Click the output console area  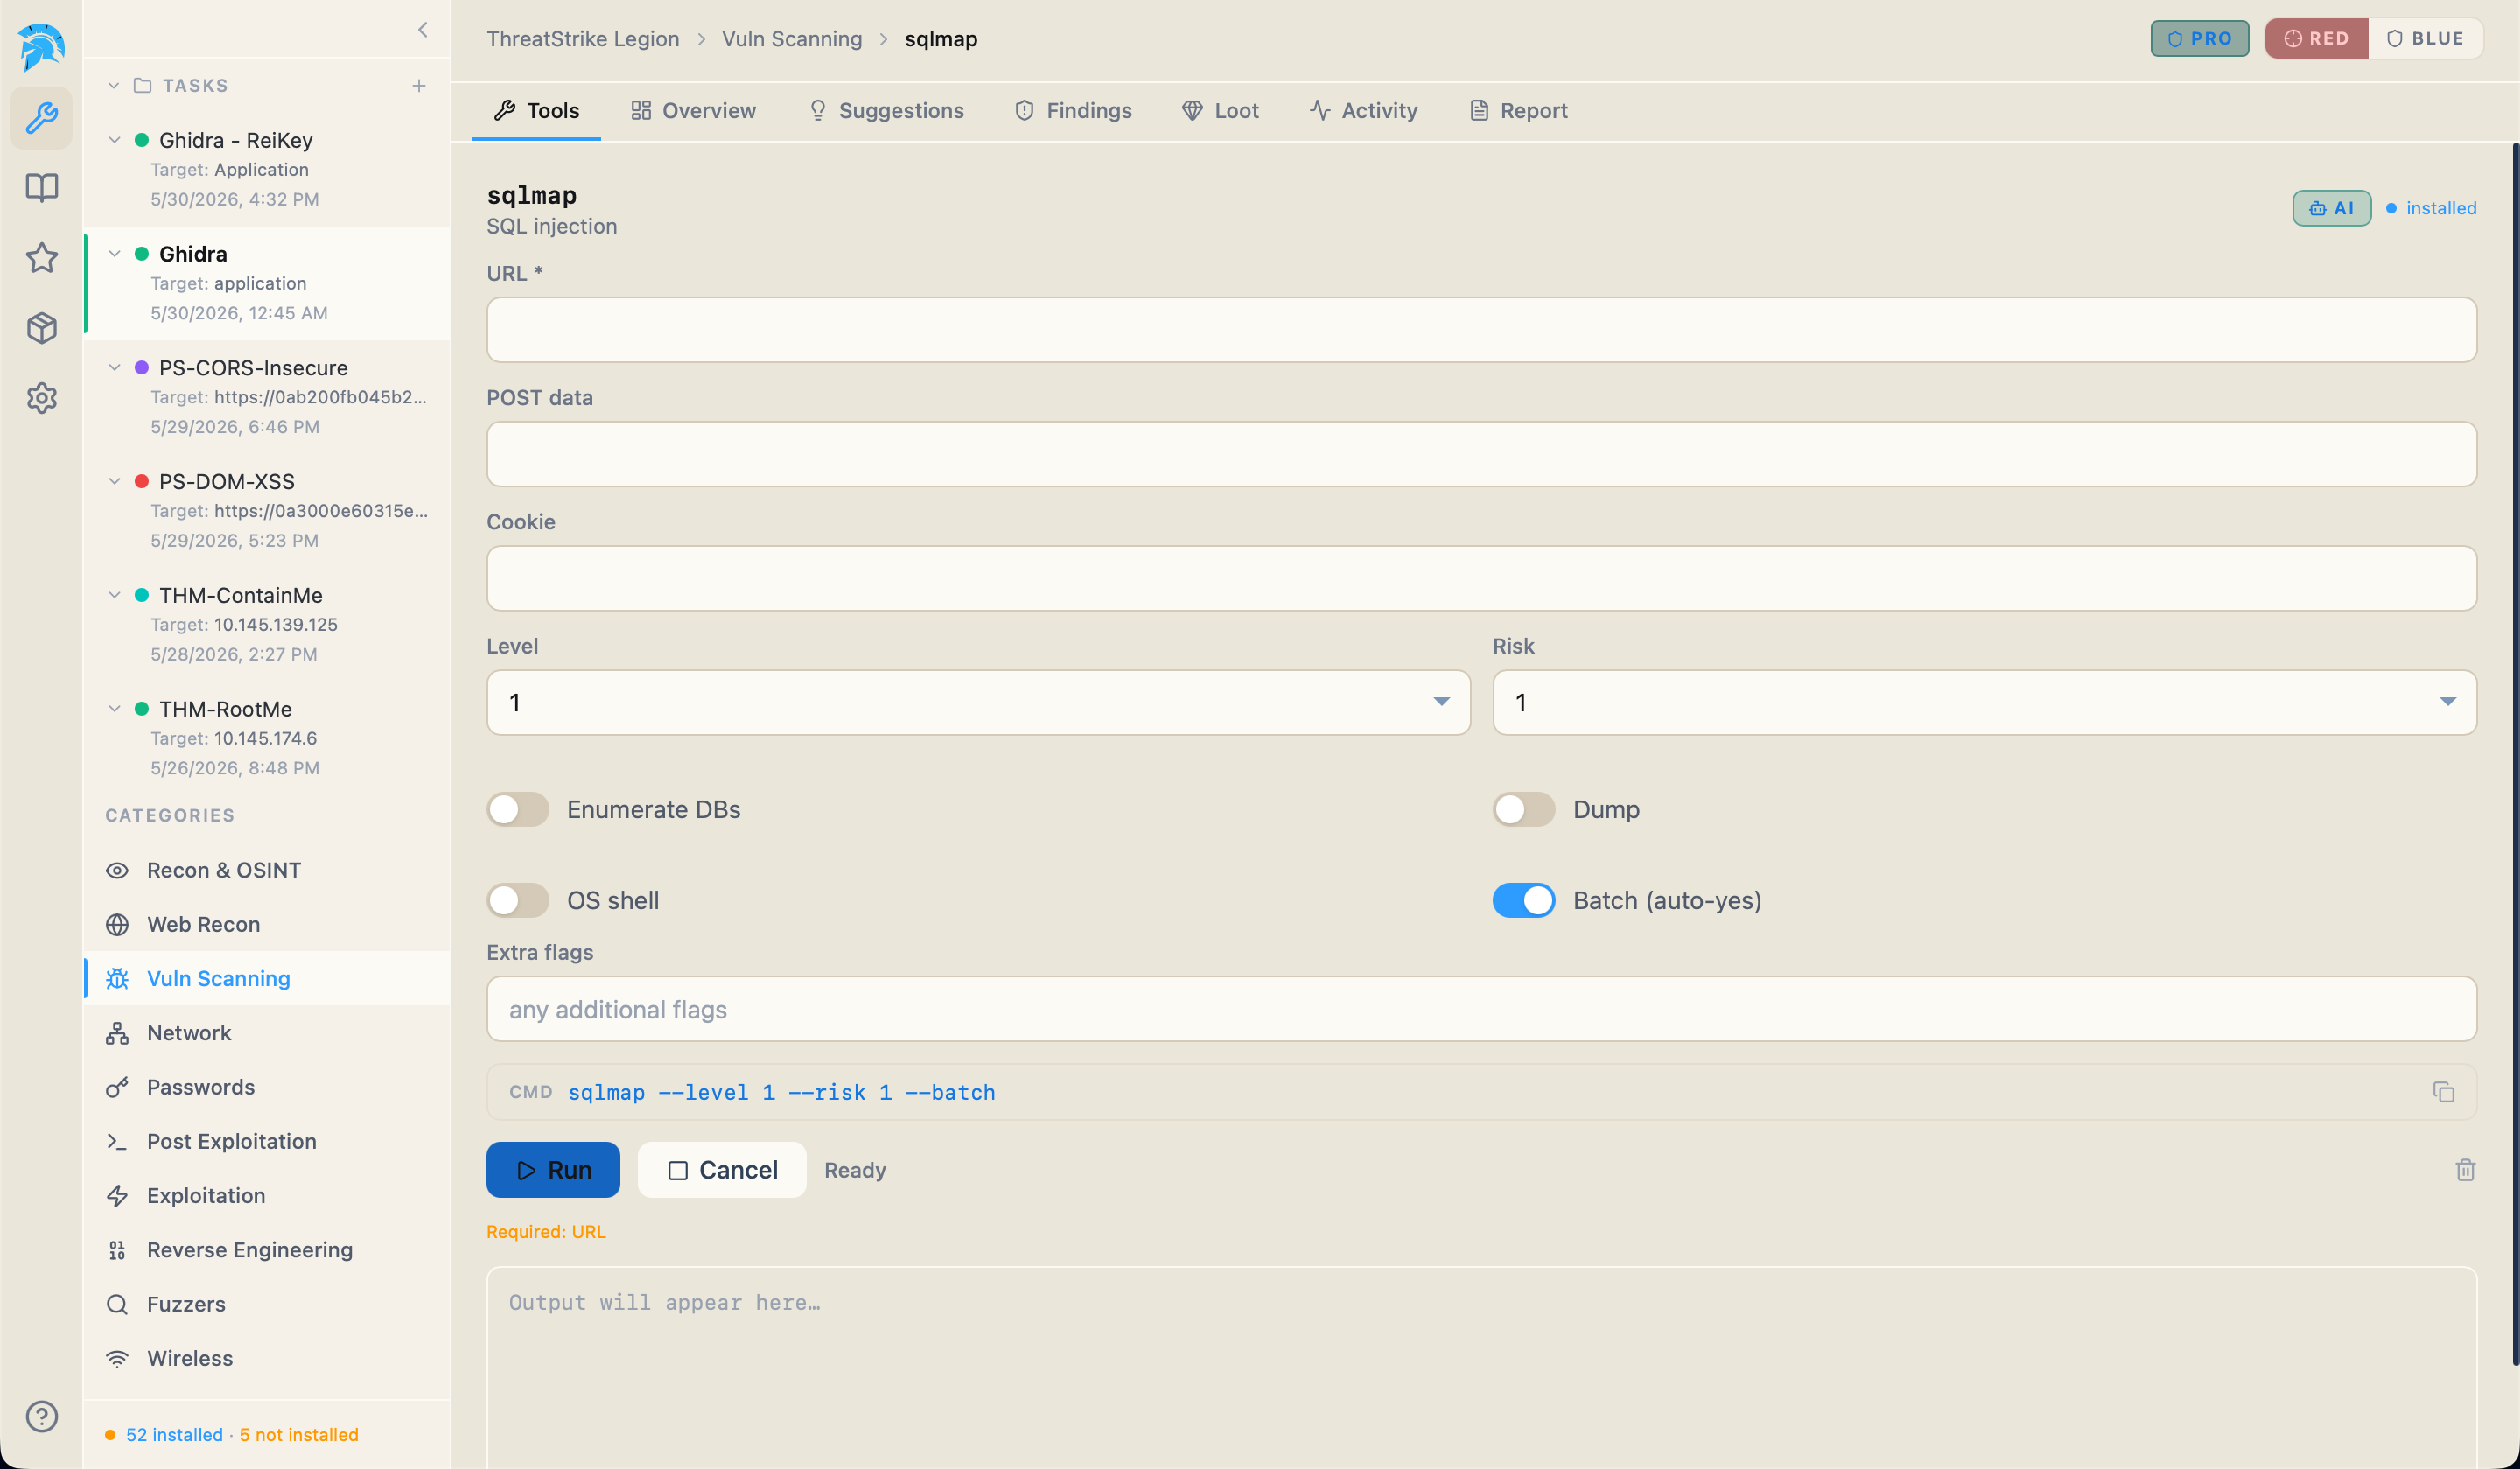pyautogui.click(x=1481, y=1367)
